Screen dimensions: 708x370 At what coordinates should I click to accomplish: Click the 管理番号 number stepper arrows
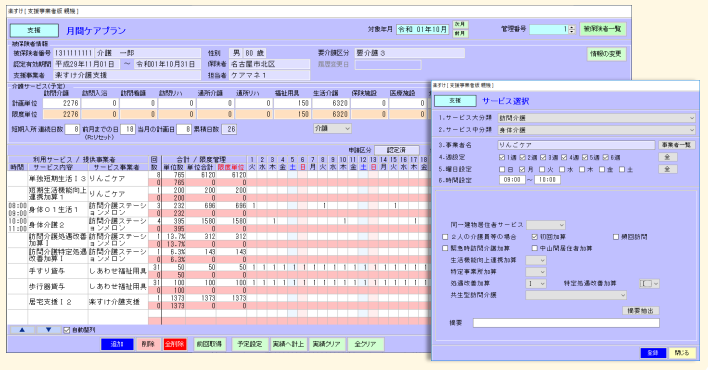(572, 29)
